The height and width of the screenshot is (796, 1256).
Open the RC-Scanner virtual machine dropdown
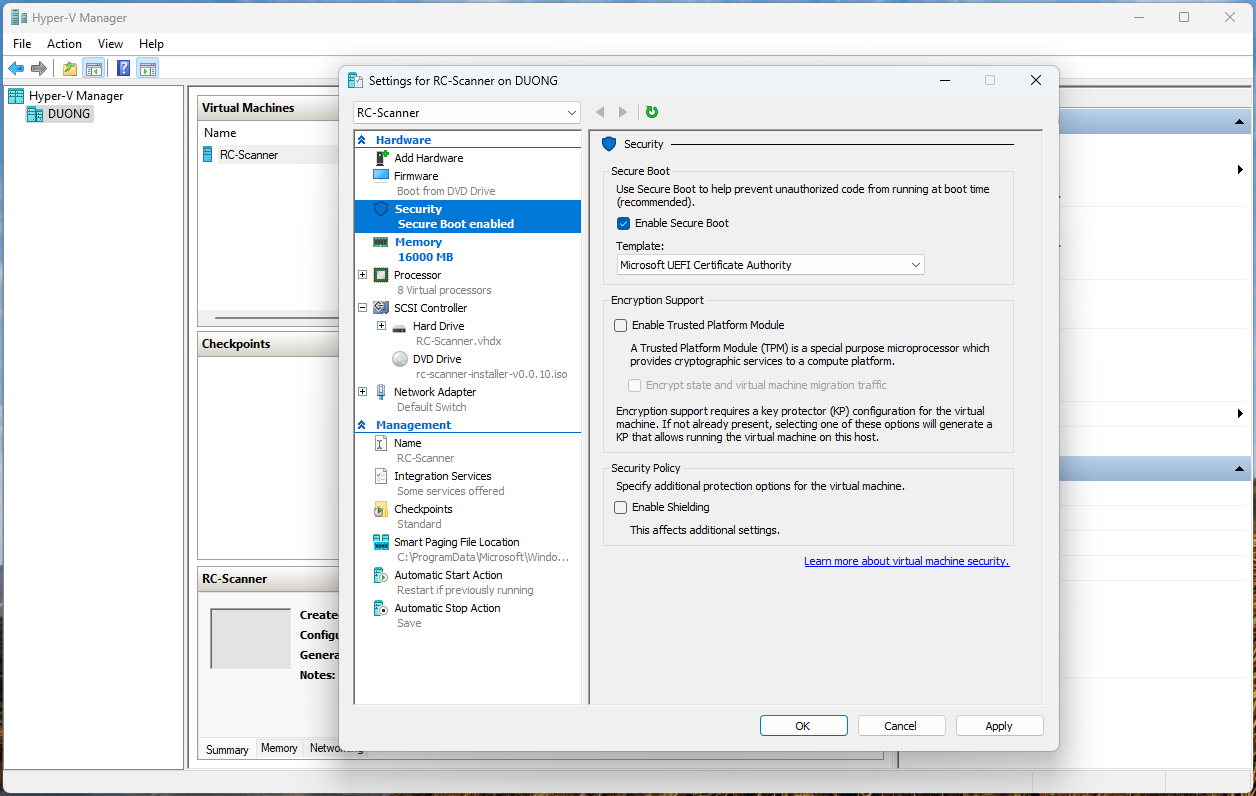click(x=467, y=113)
